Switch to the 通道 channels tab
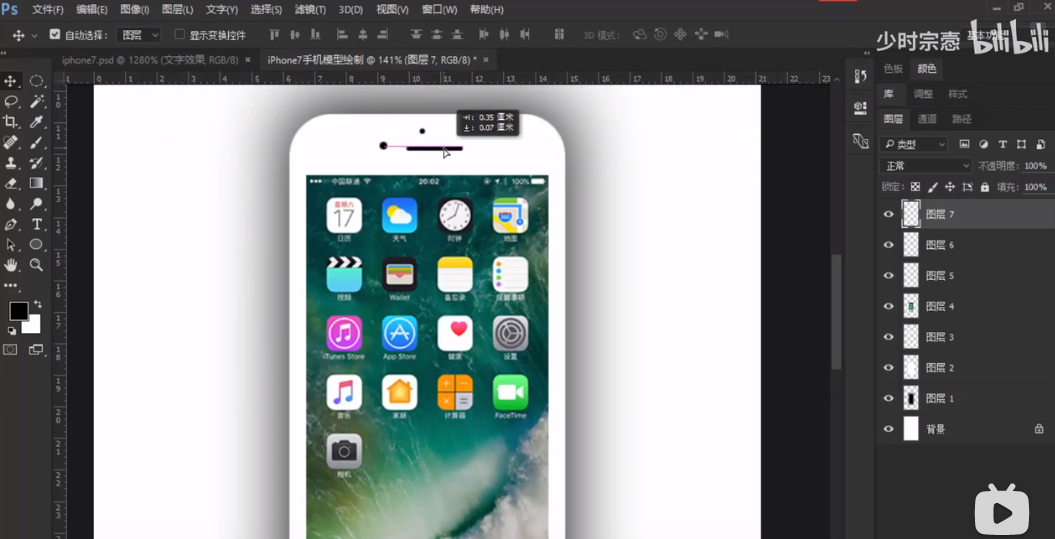 tap(927, 119)
